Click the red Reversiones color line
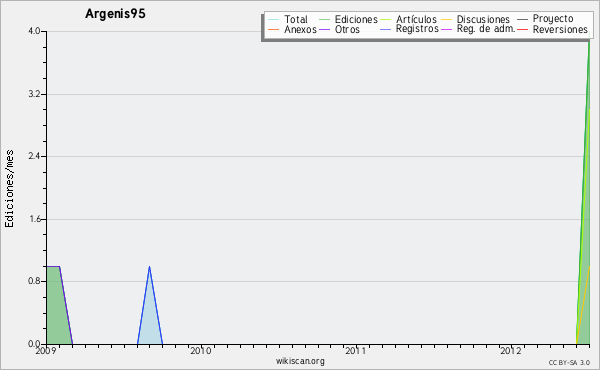Screen dimensions: 600x370 coord(522,29)
